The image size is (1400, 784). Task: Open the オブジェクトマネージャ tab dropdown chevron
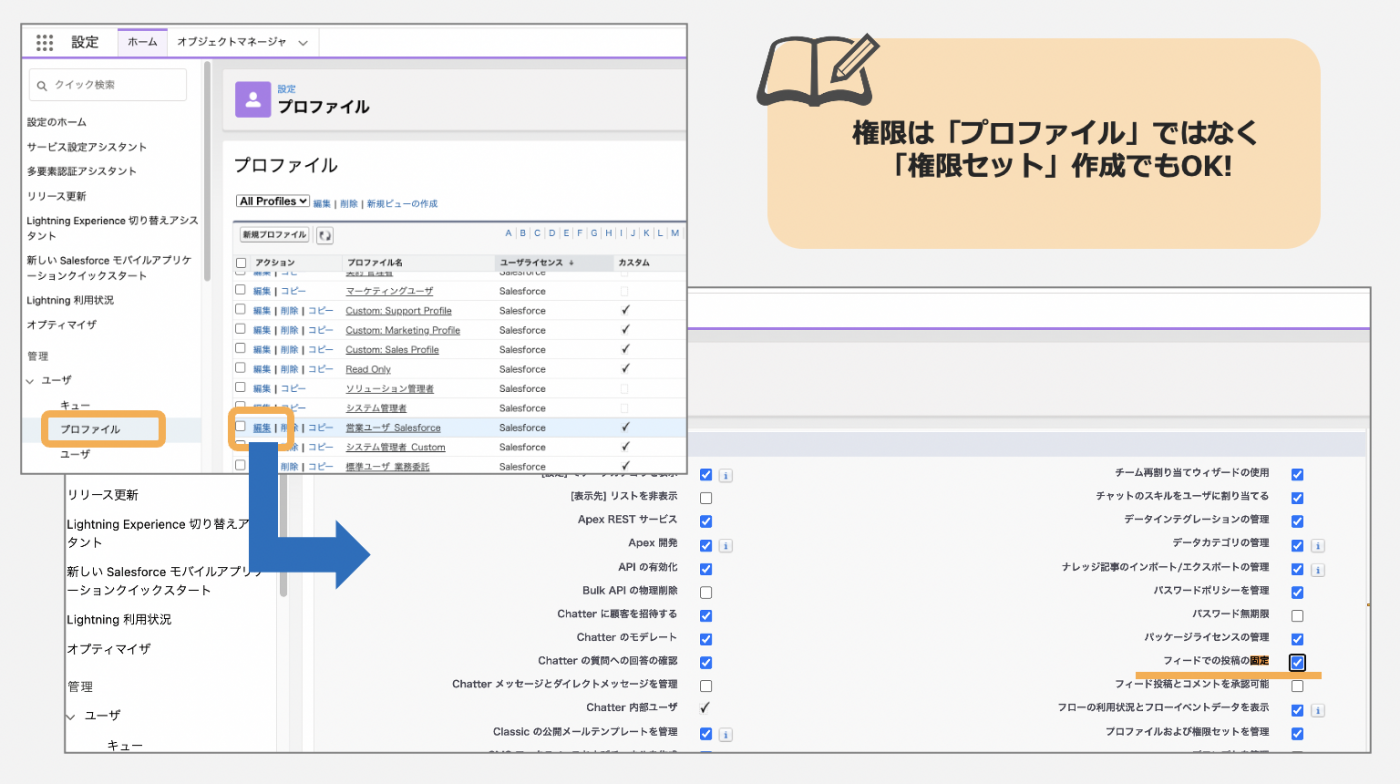[303, 42]
